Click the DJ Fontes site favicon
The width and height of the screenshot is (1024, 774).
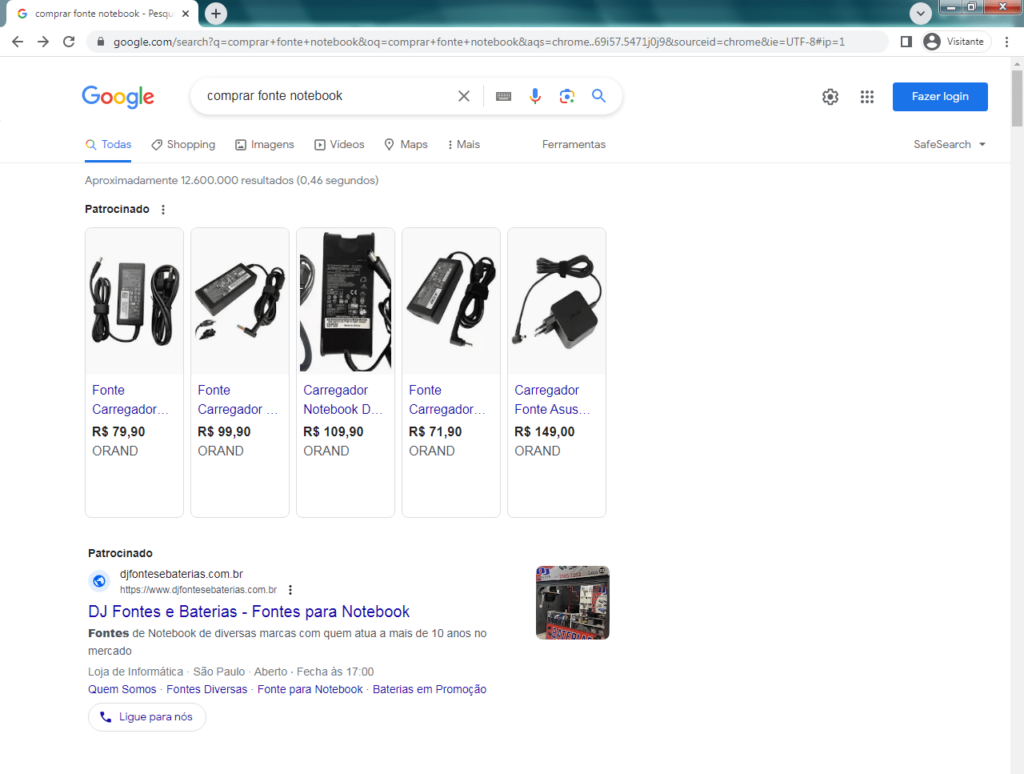99,581
